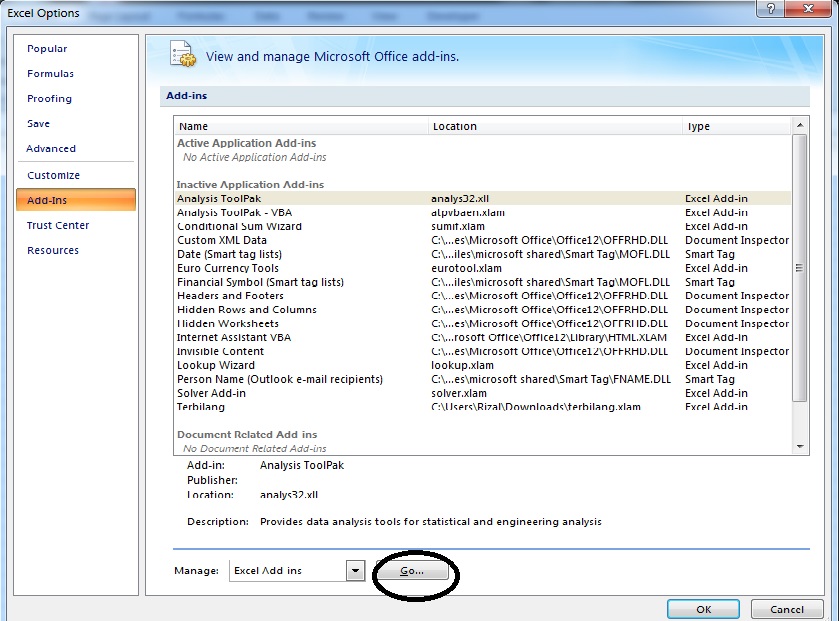839x621 pixels.
Task: Dismiss dialog with Cancel button
Action: tap(787, 609)
